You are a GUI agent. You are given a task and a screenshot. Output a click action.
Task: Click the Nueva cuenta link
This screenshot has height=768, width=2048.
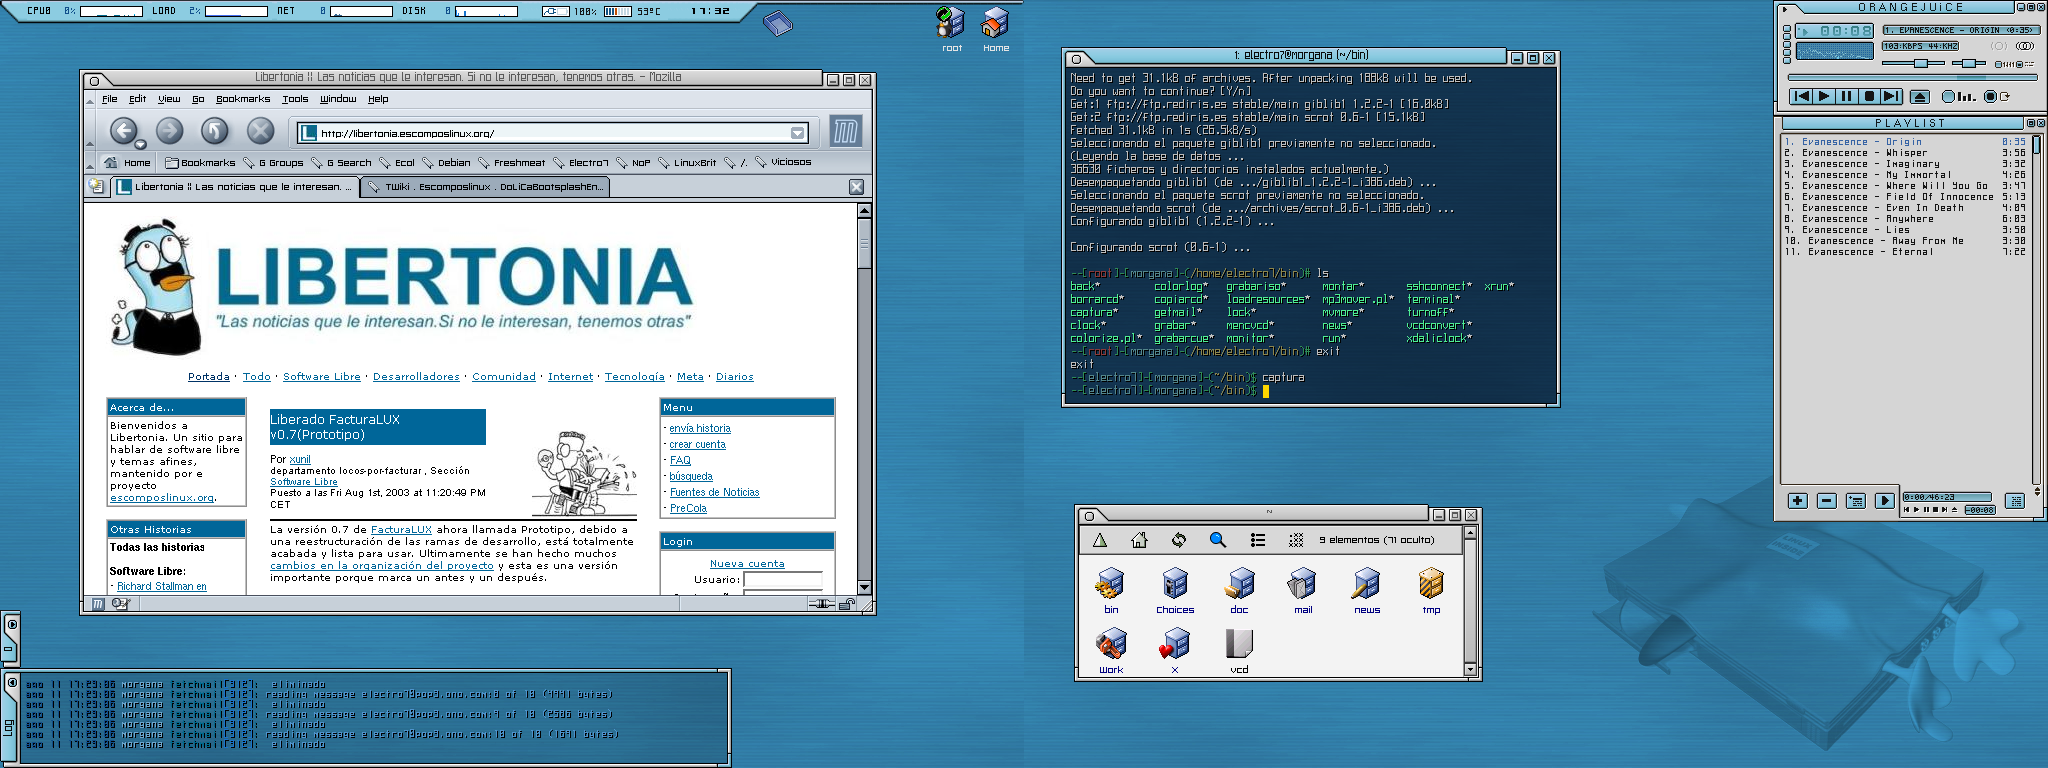pos(747,564)
